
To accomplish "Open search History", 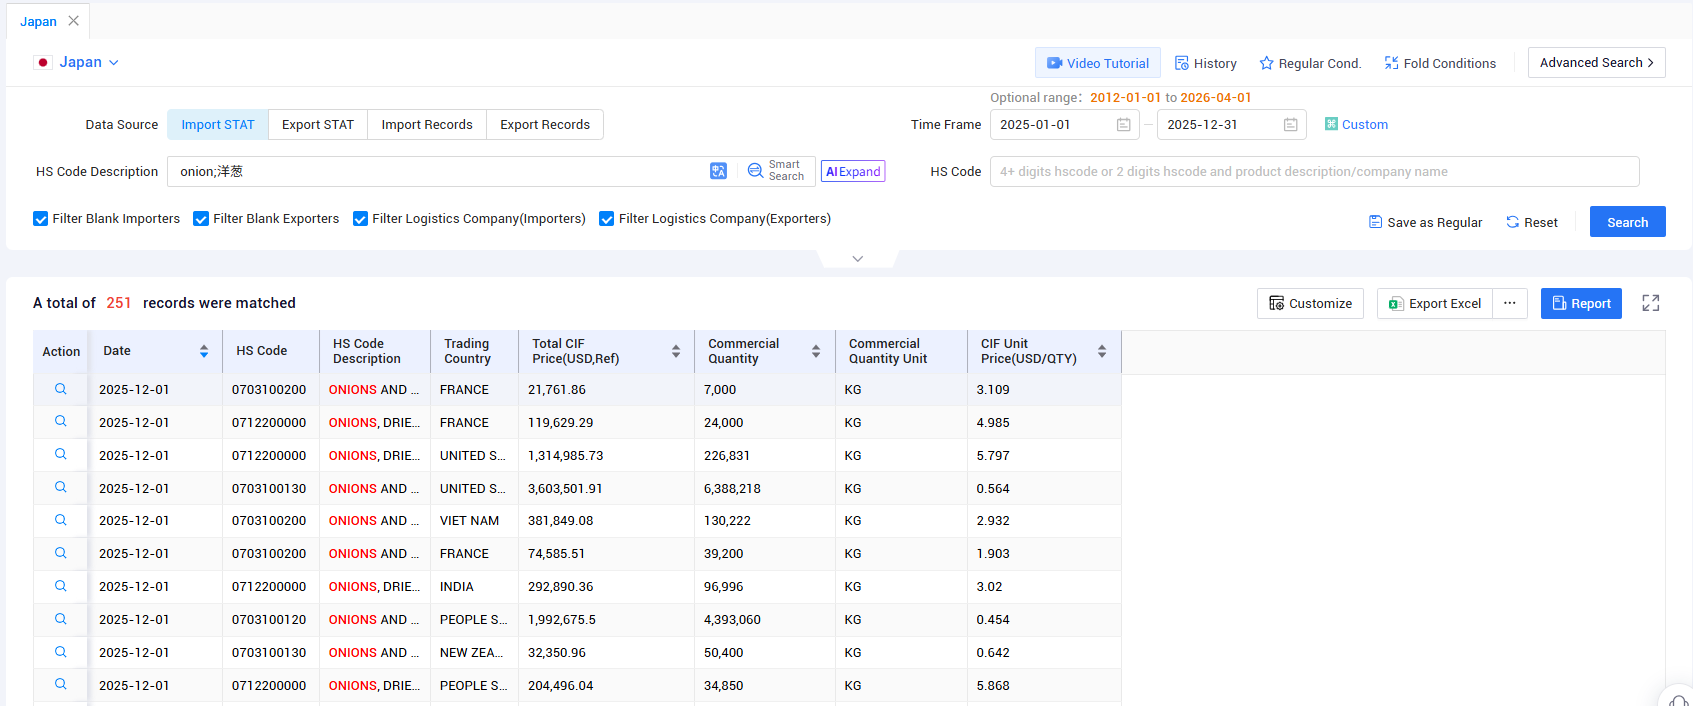I will 1205,63.
